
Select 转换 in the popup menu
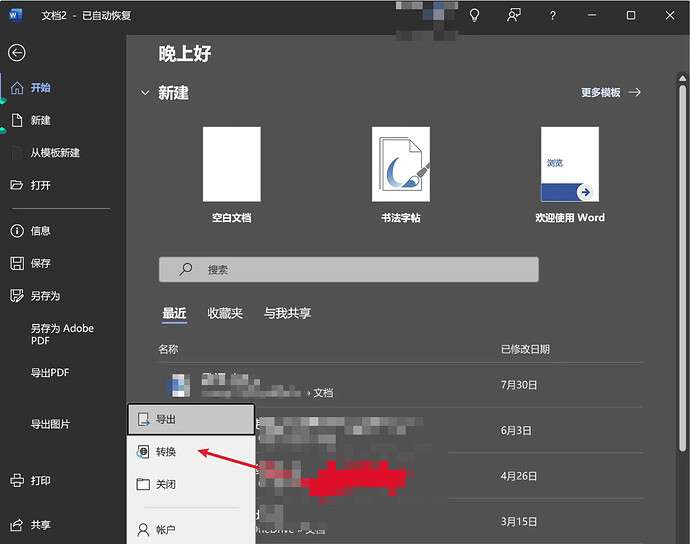(191, 452)
